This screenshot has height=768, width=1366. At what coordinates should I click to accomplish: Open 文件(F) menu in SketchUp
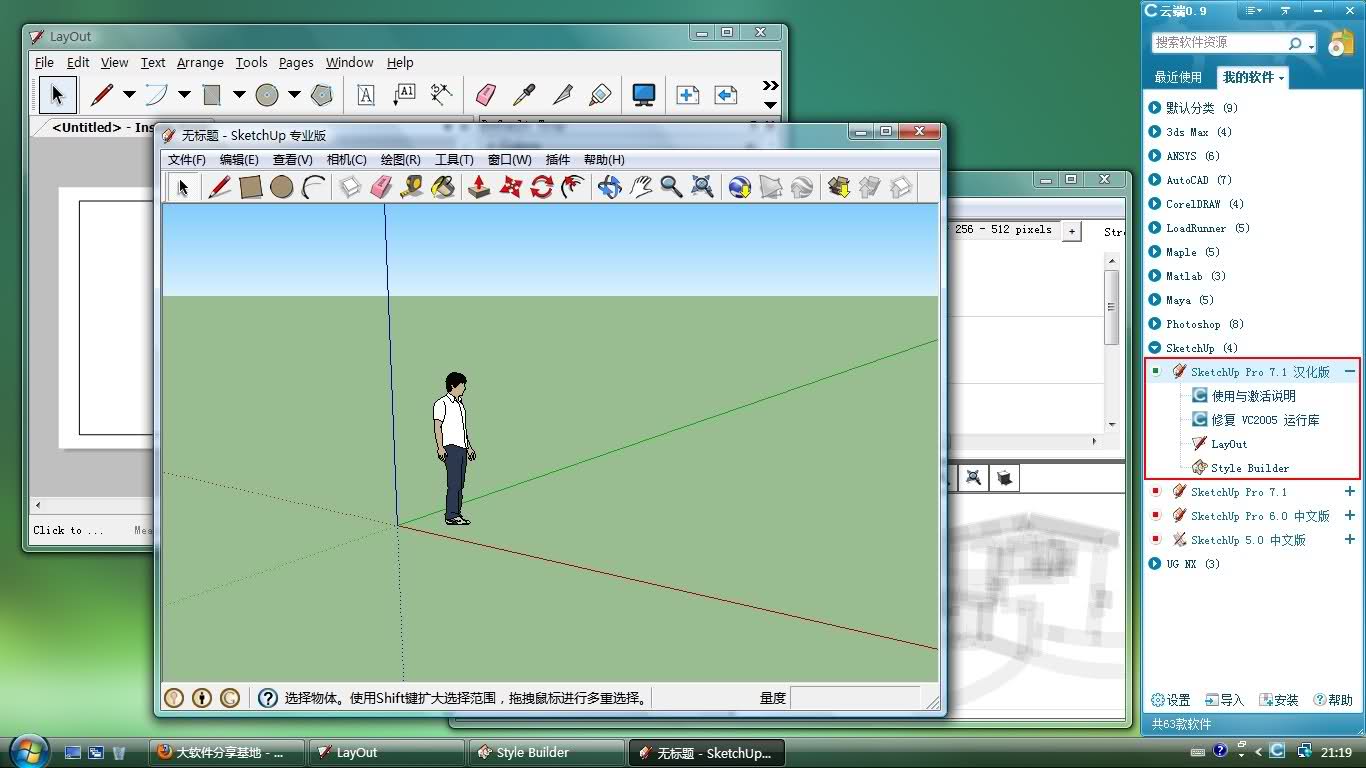[187, 160]
